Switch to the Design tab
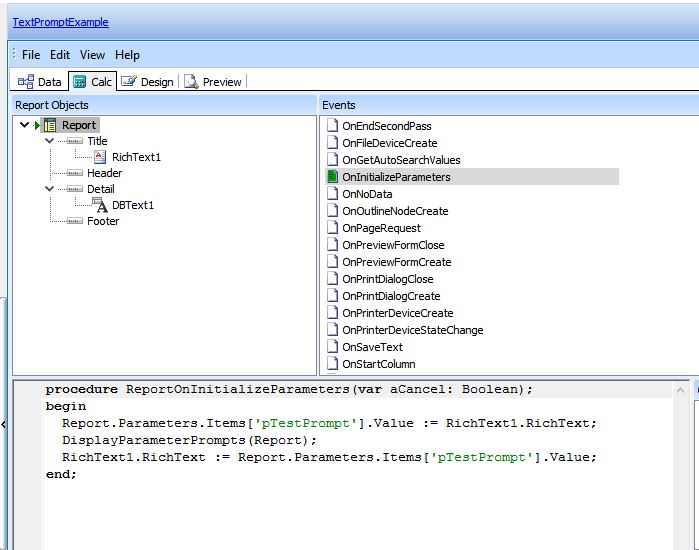This screenshot has width=699, height=550. pyautogui.click(x=148, y=82)
